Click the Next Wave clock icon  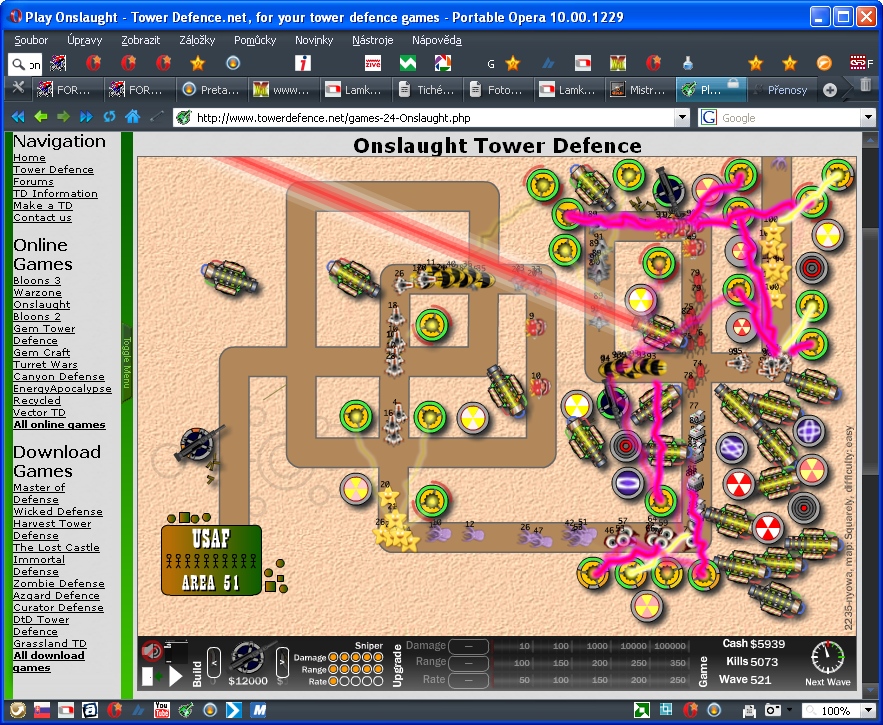tap(828, 658)
